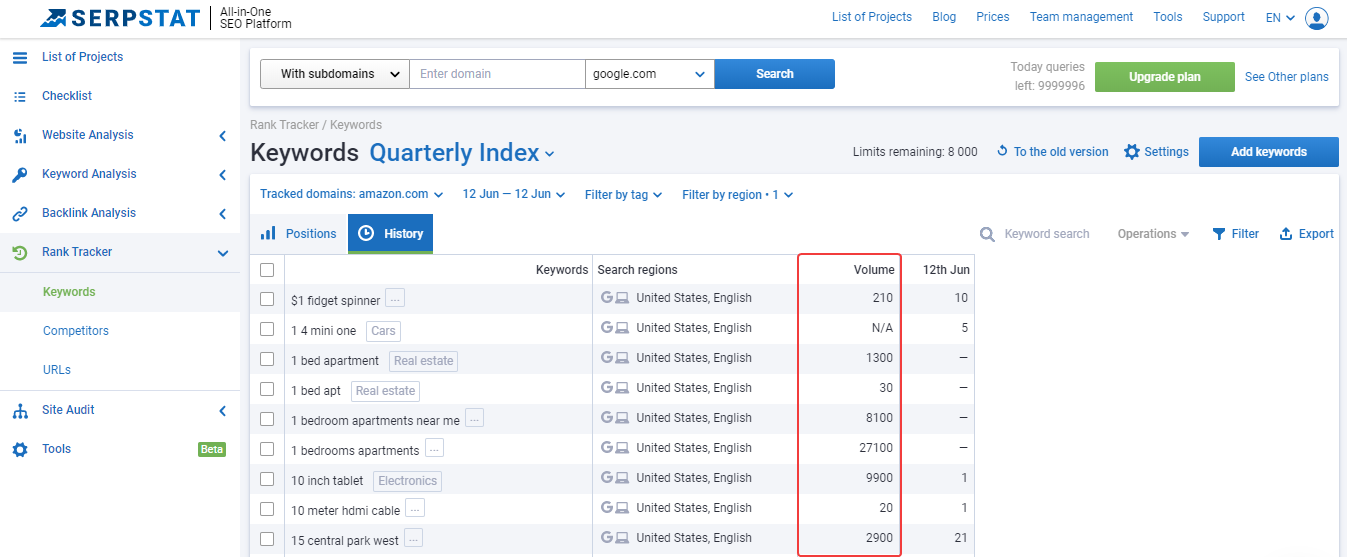Click the Checklist icon in sidebar
1347x557 pixels.
pos(20,96)
